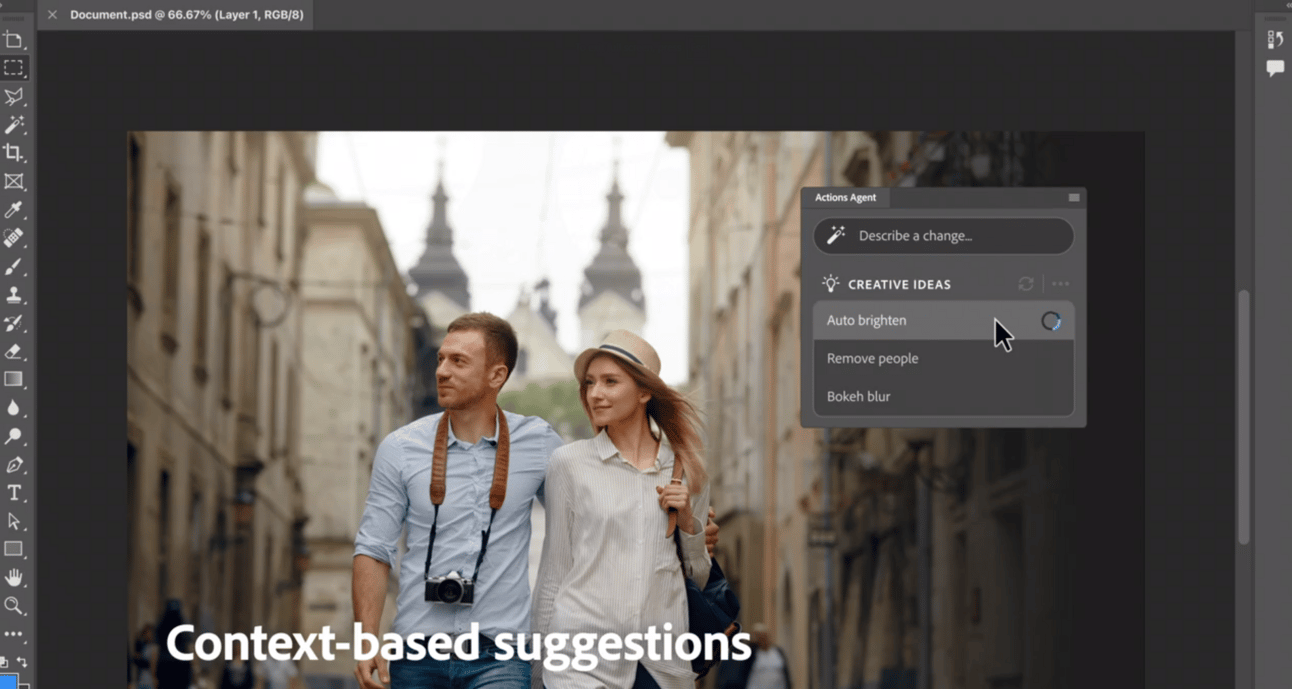Apply the Bokeh blur suggestion
Viewport: 1292px width, 689px height.
pos(858,396)
